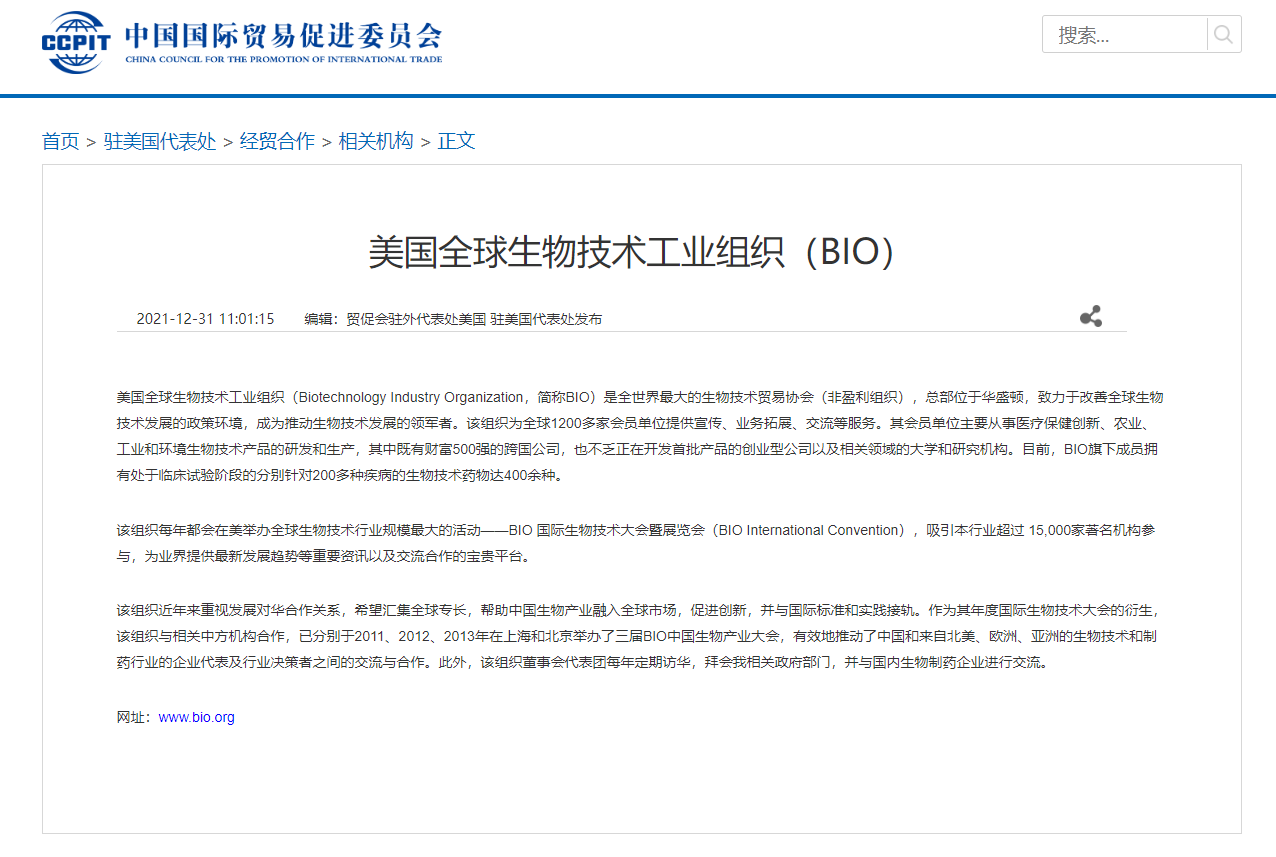This screenshot has height=857, width=1276.
Task: Select 相关机构 in the breadcrumb
Action: 376,141
